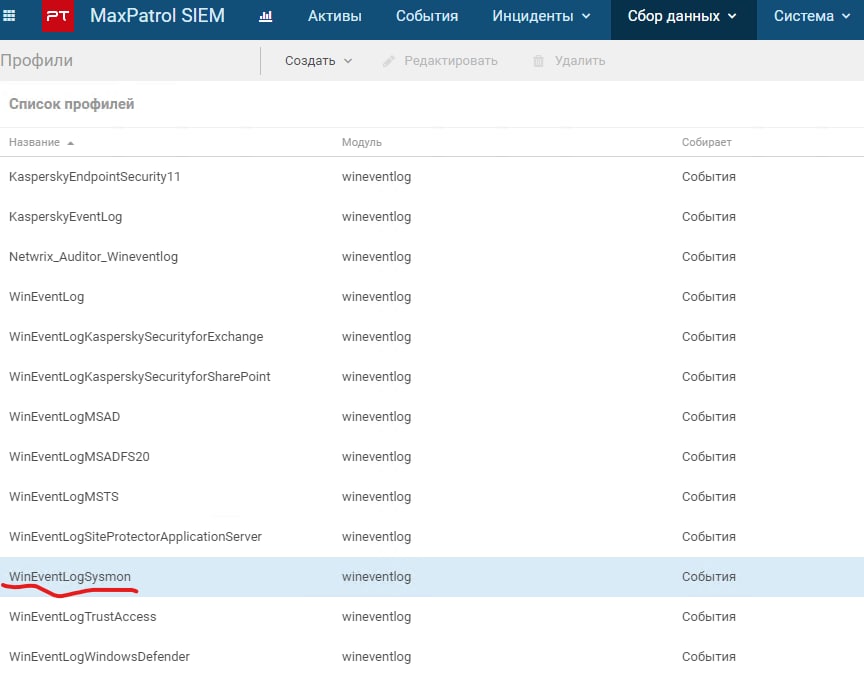Click События cell in WinEventLogMSTS row
The height and width of the screenshot is (693, 864).
(x=709, y=497)
